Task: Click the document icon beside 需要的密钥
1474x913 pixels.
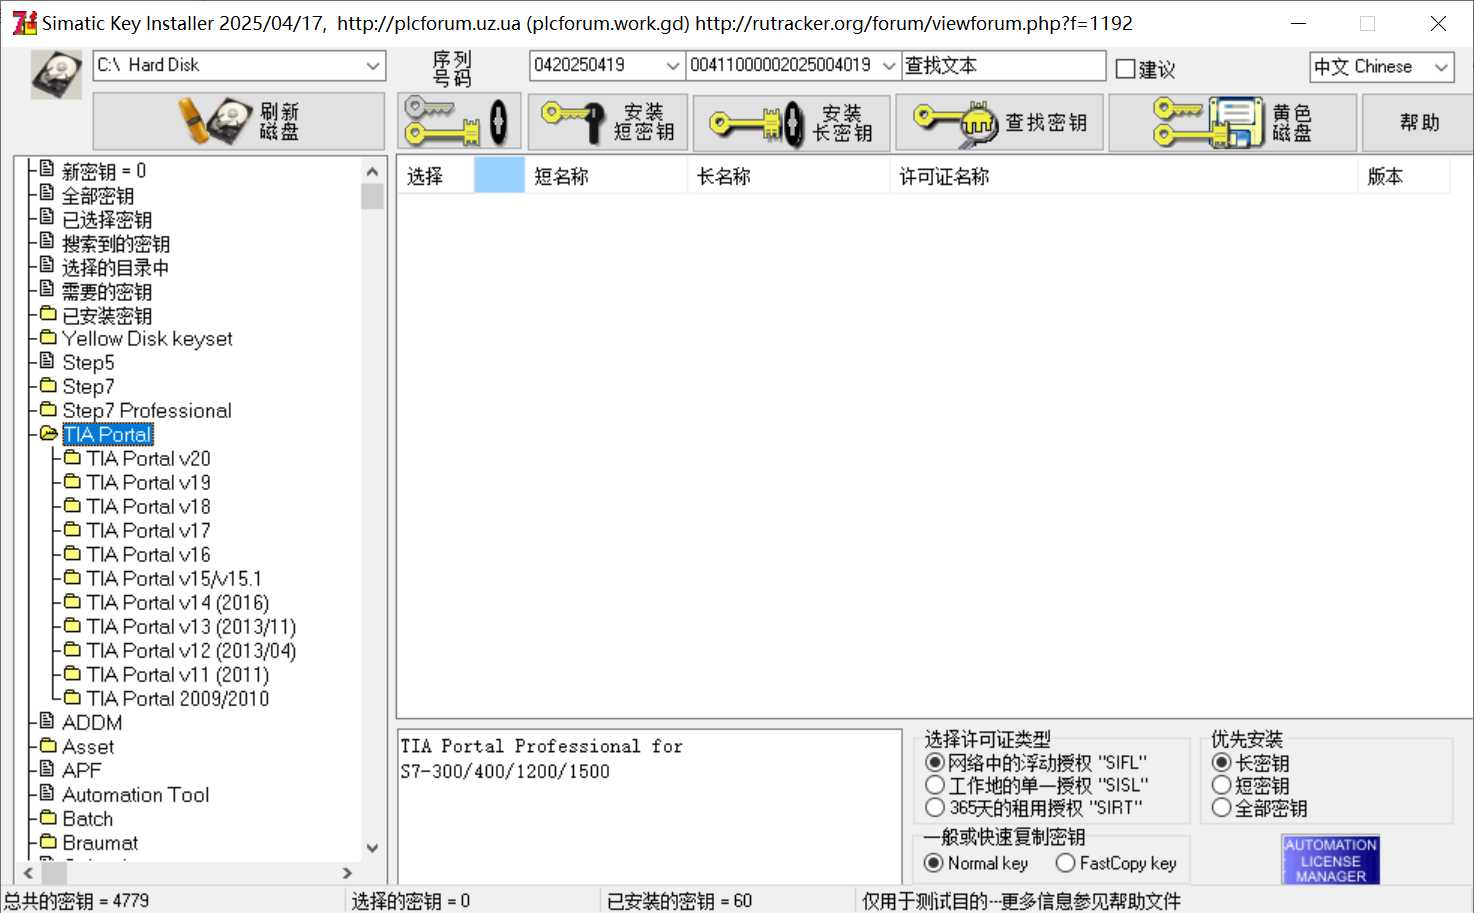Action: click(x=47, y=289)
